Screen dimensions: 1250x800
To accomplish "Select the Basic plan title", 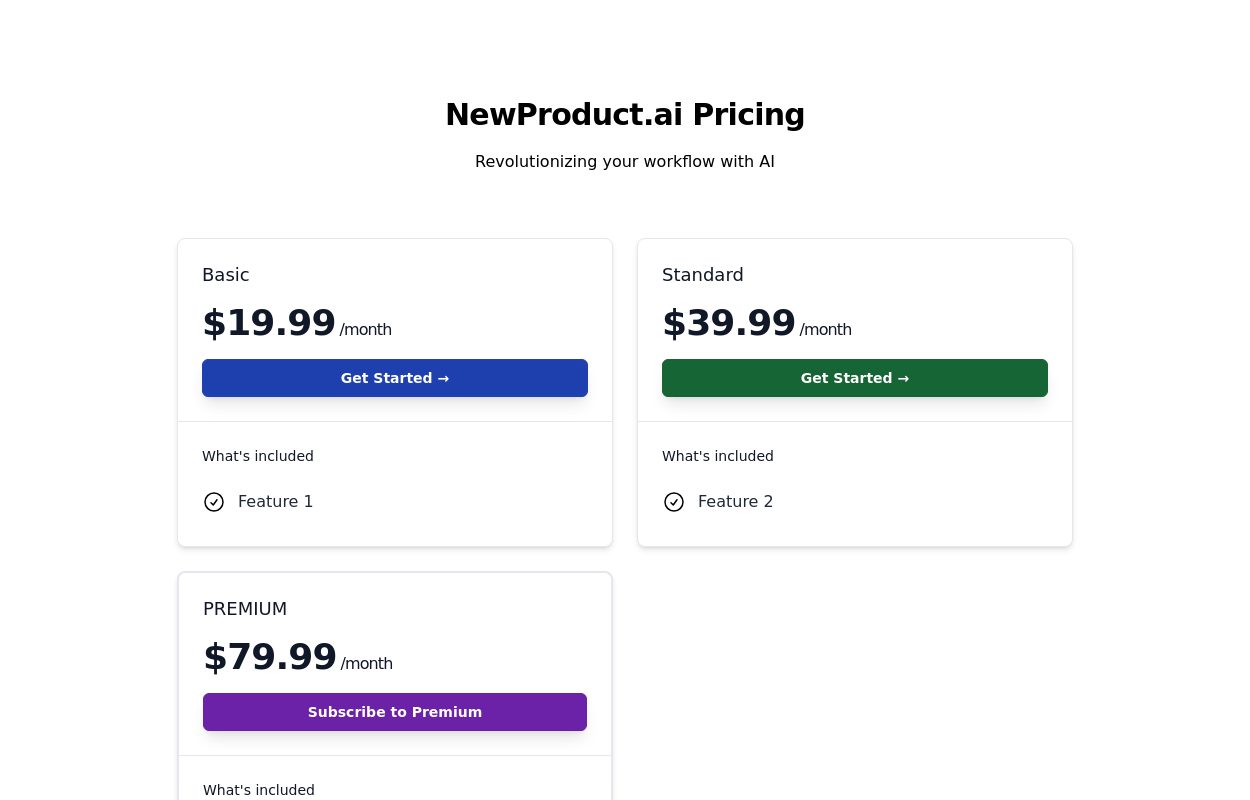I will [x=226, y=275].
